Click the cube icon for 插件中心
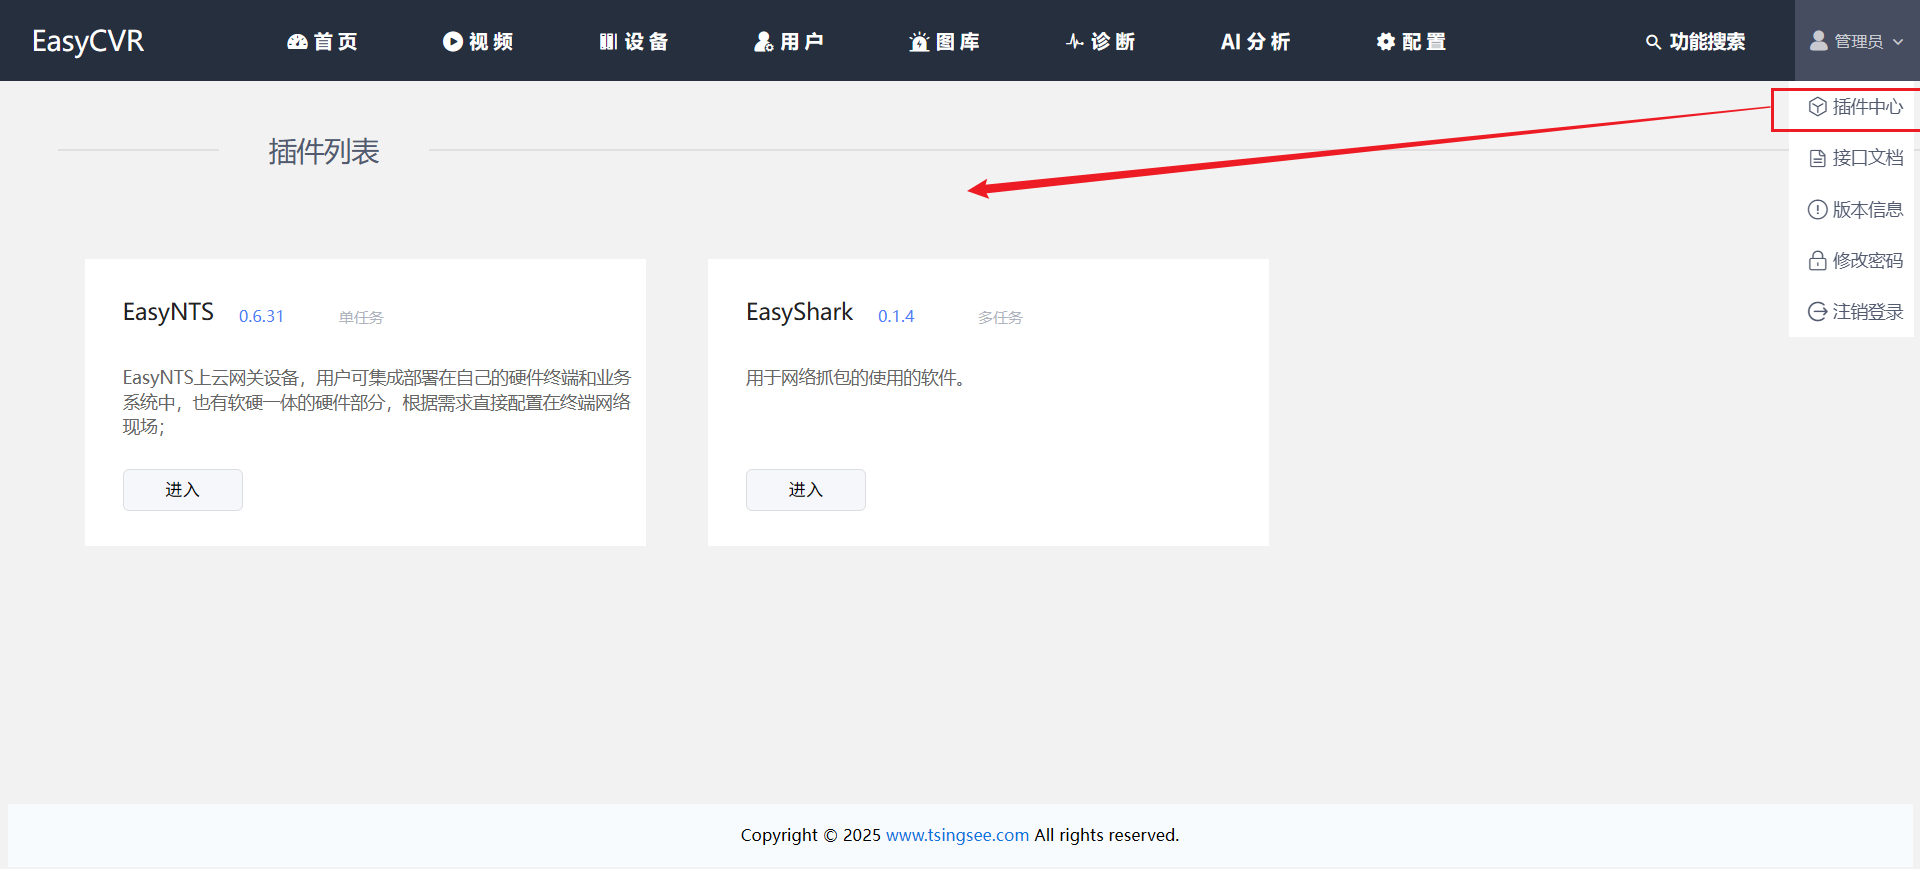This screenshot has height=869, width=1920. tap(1818, 107)
